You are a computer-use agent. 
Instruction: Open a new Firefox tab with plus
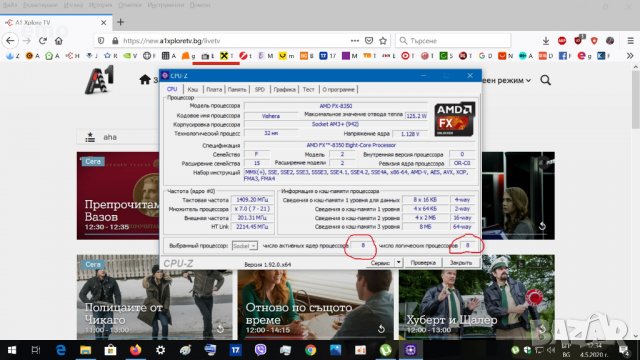pos(120,22)
